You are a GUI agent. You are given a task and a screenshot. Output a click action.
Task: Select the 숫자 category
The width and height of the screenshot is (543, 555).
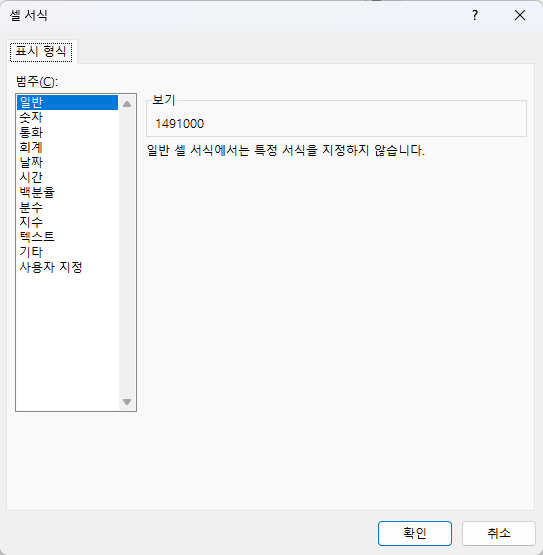point(67,117)
